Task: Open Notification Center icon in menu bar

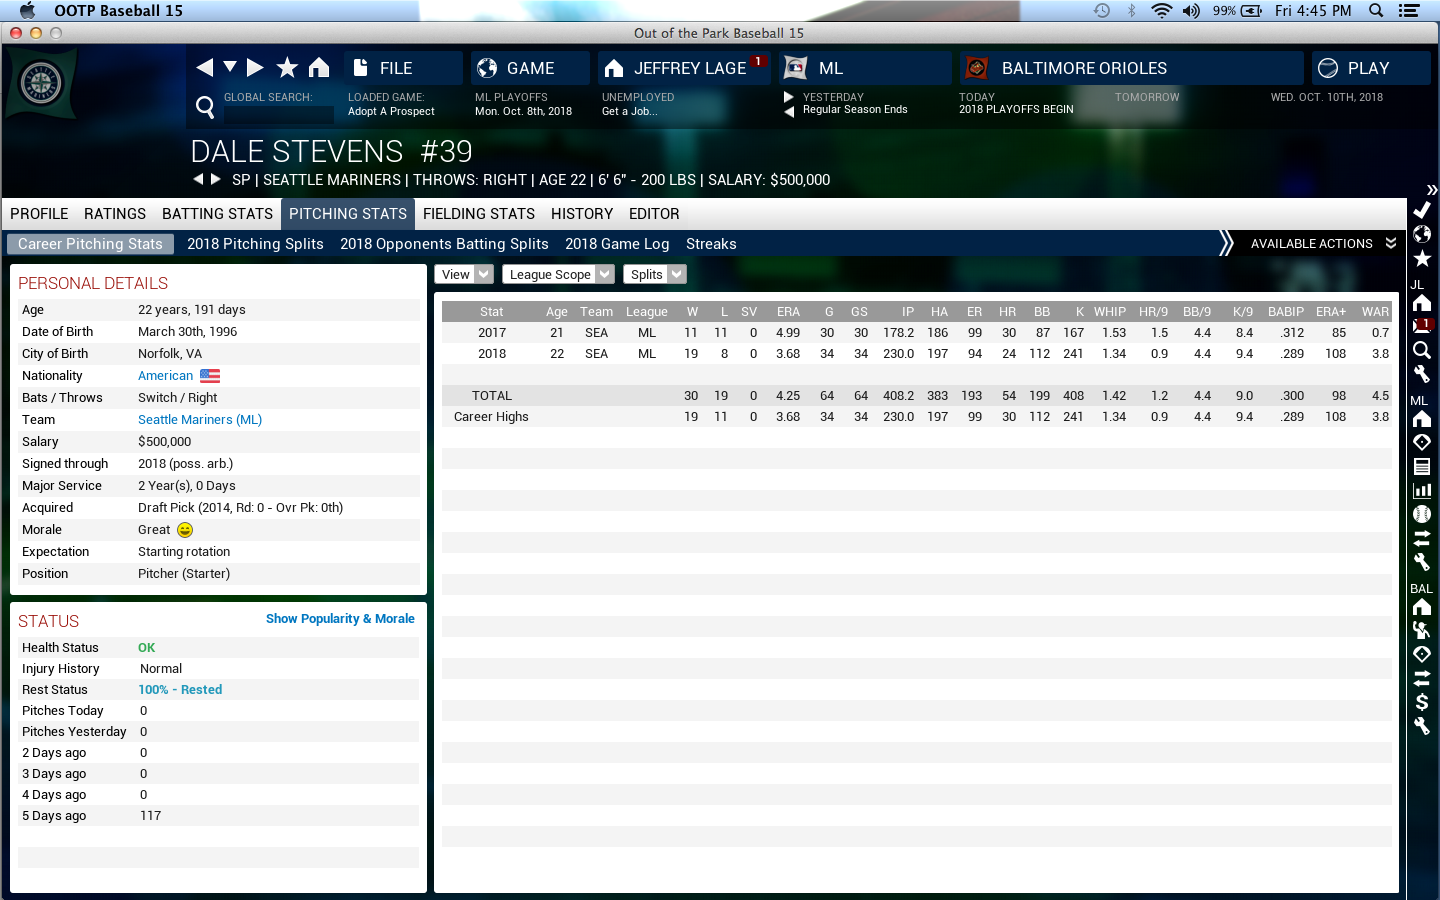Action: [1409, 11]
